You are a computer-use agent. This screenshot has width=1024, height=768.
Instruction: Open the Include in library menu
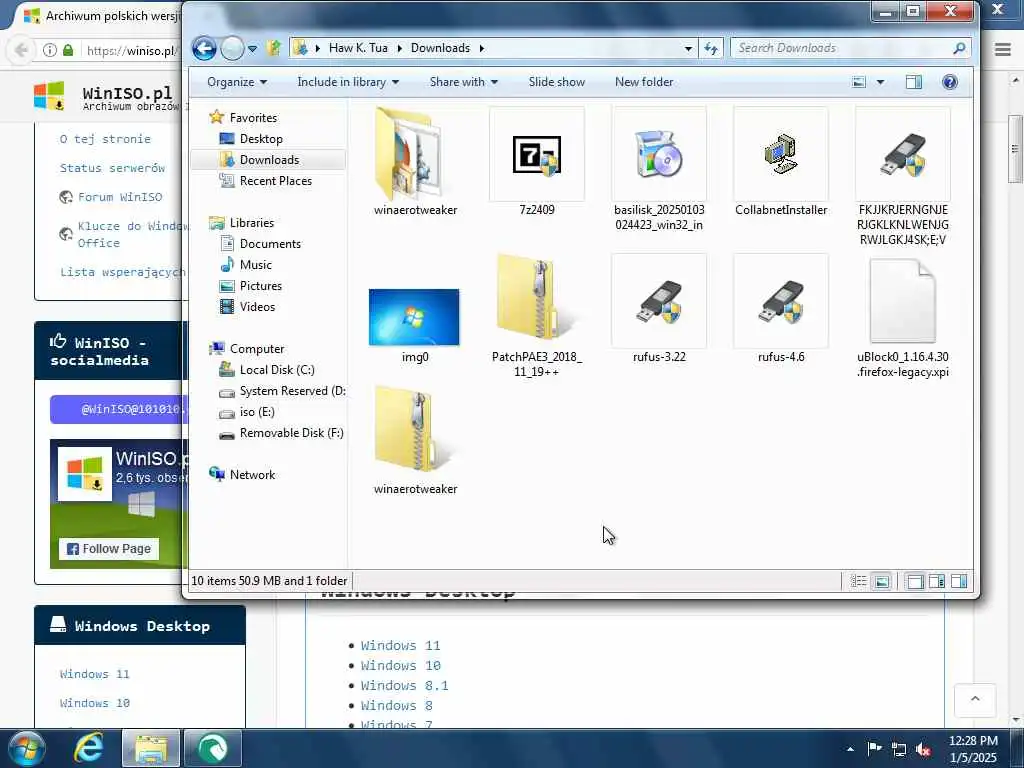pos(348,82)
